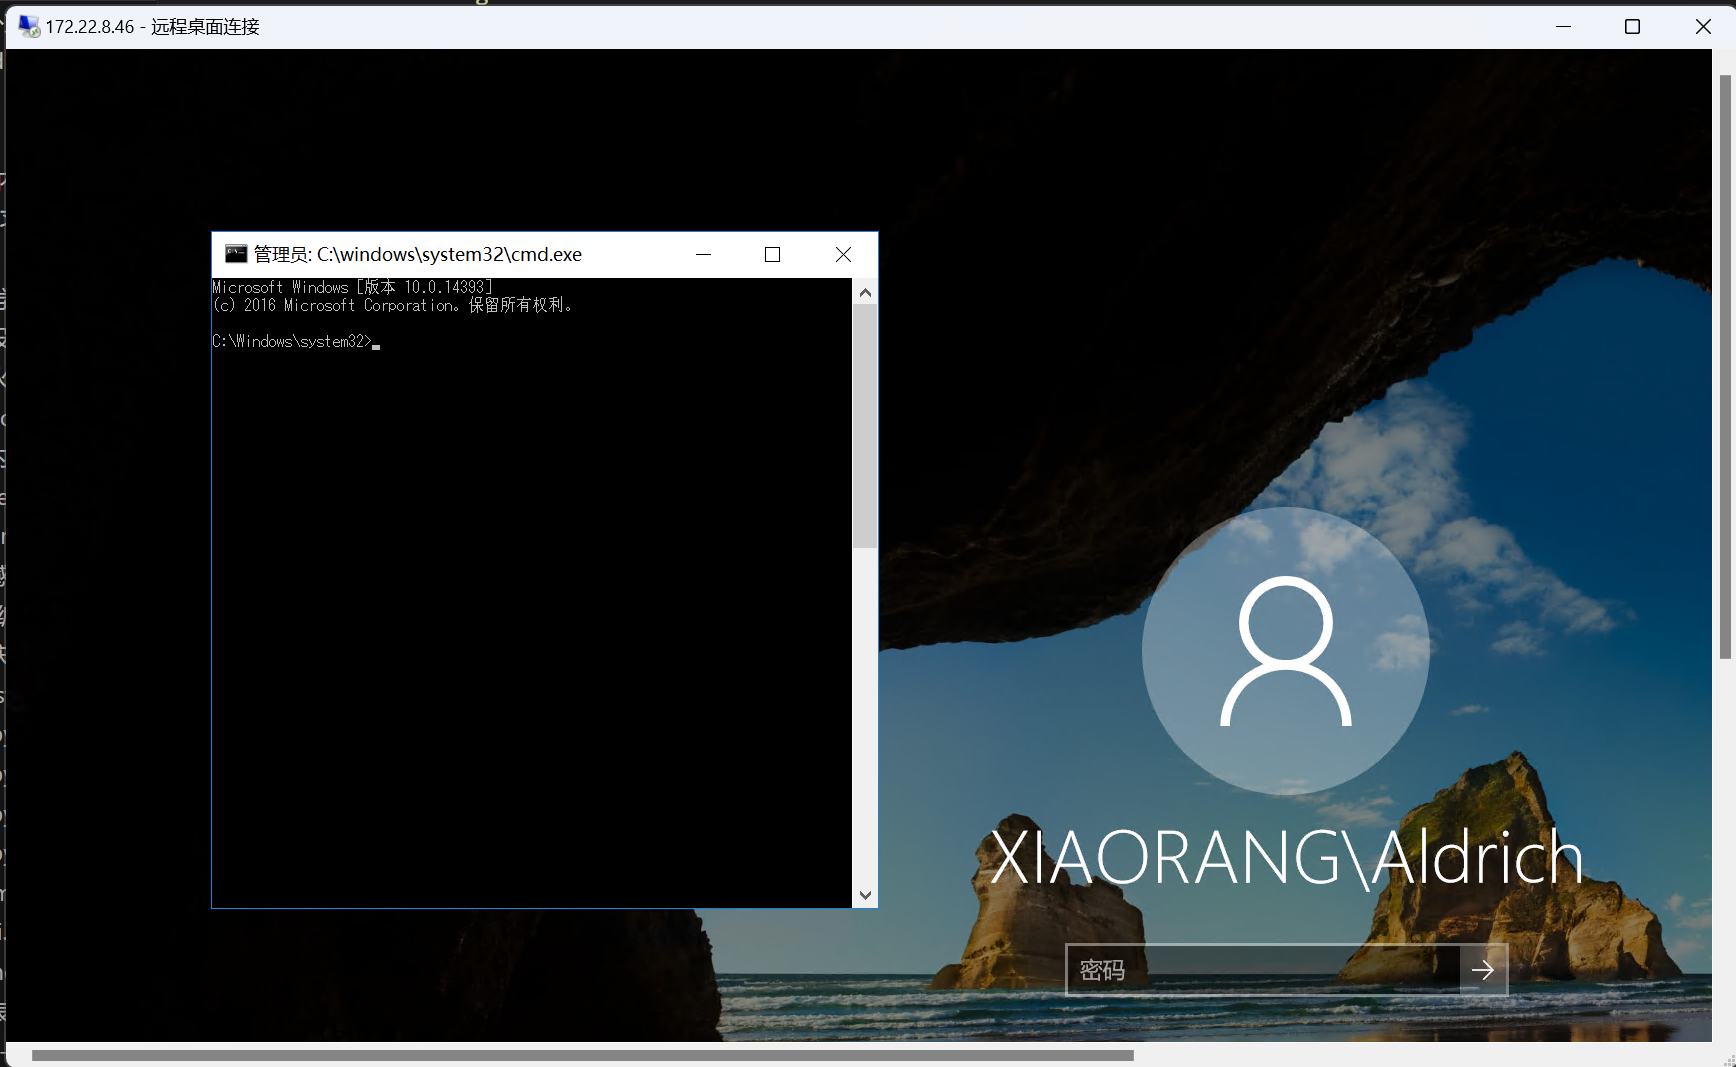Click the remote desktop horizontal scrollbar
1736x1067 pixels.
582,1055
